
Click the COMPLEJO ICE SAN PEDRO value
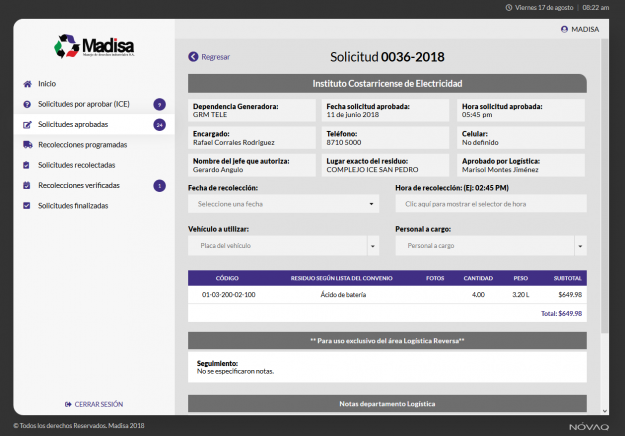[x=372, y=170]
